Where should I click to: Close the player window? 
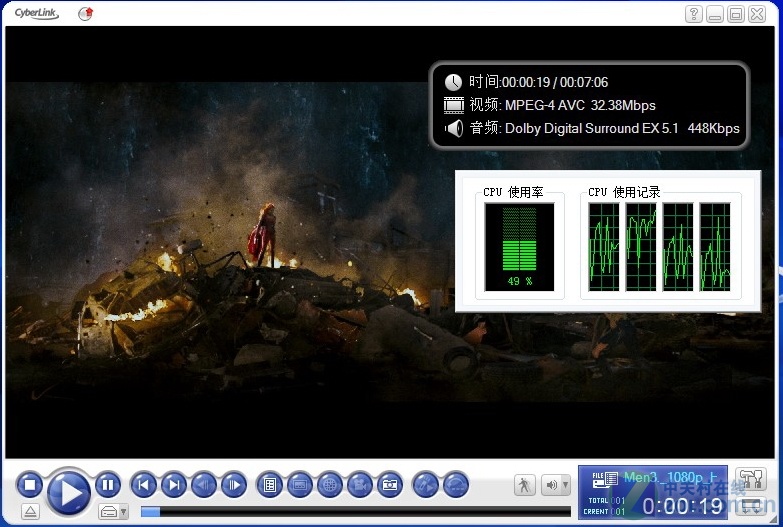coord(757,14)
